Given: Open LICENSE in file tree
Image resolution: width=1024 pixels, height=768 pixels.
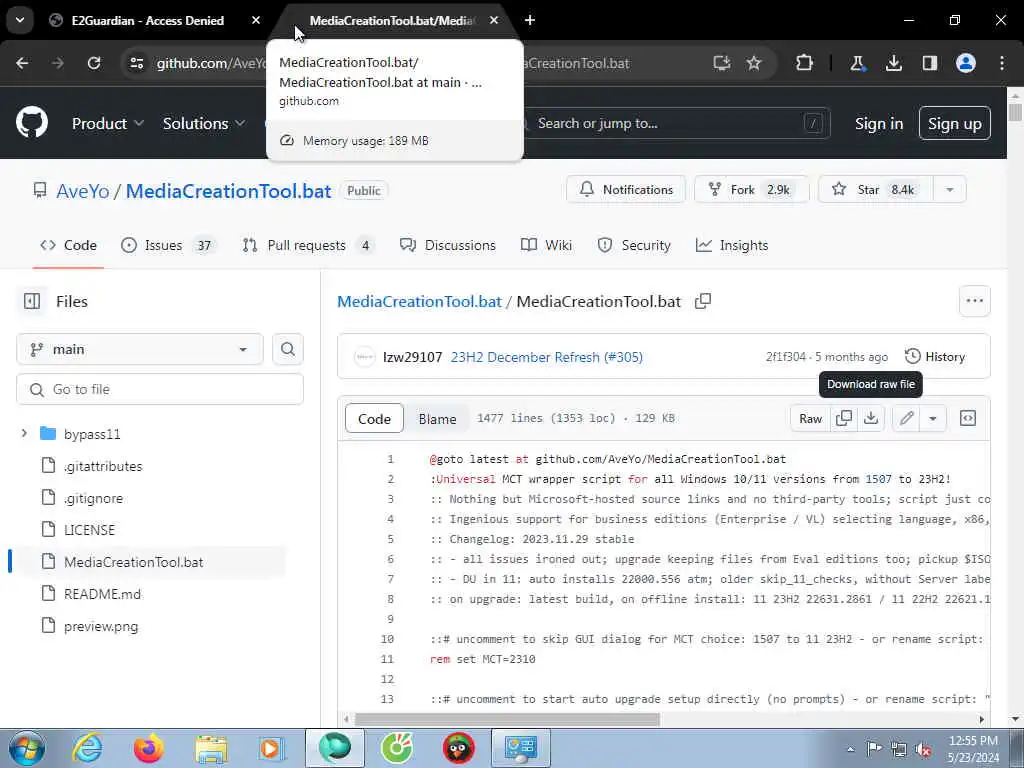Looking at the screenshot, I should click(89, 530).
